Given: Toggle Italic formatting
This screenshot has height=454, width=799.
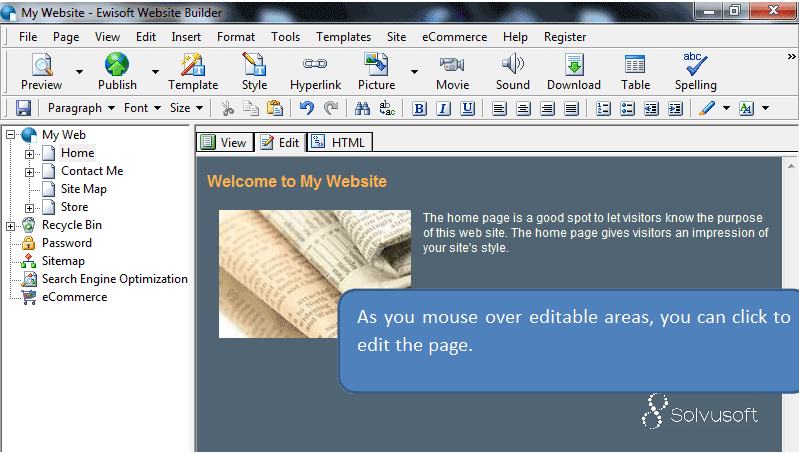Looking at the screenshot, I should tap(443, 109).
